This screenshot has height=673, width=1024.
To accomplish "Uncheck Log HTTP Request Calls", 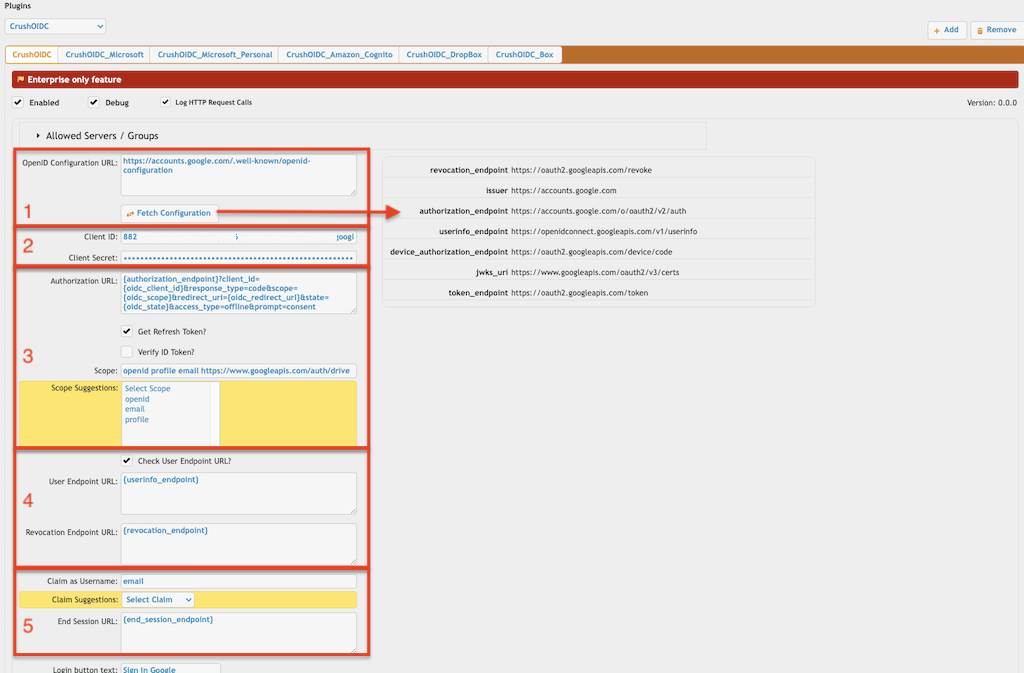I will (165, 102).
